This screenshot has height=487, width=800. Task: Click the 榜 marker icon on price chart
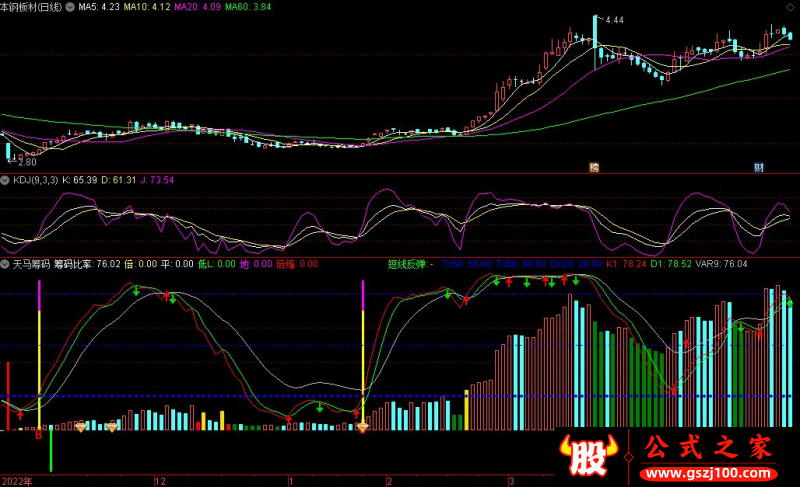594,167
